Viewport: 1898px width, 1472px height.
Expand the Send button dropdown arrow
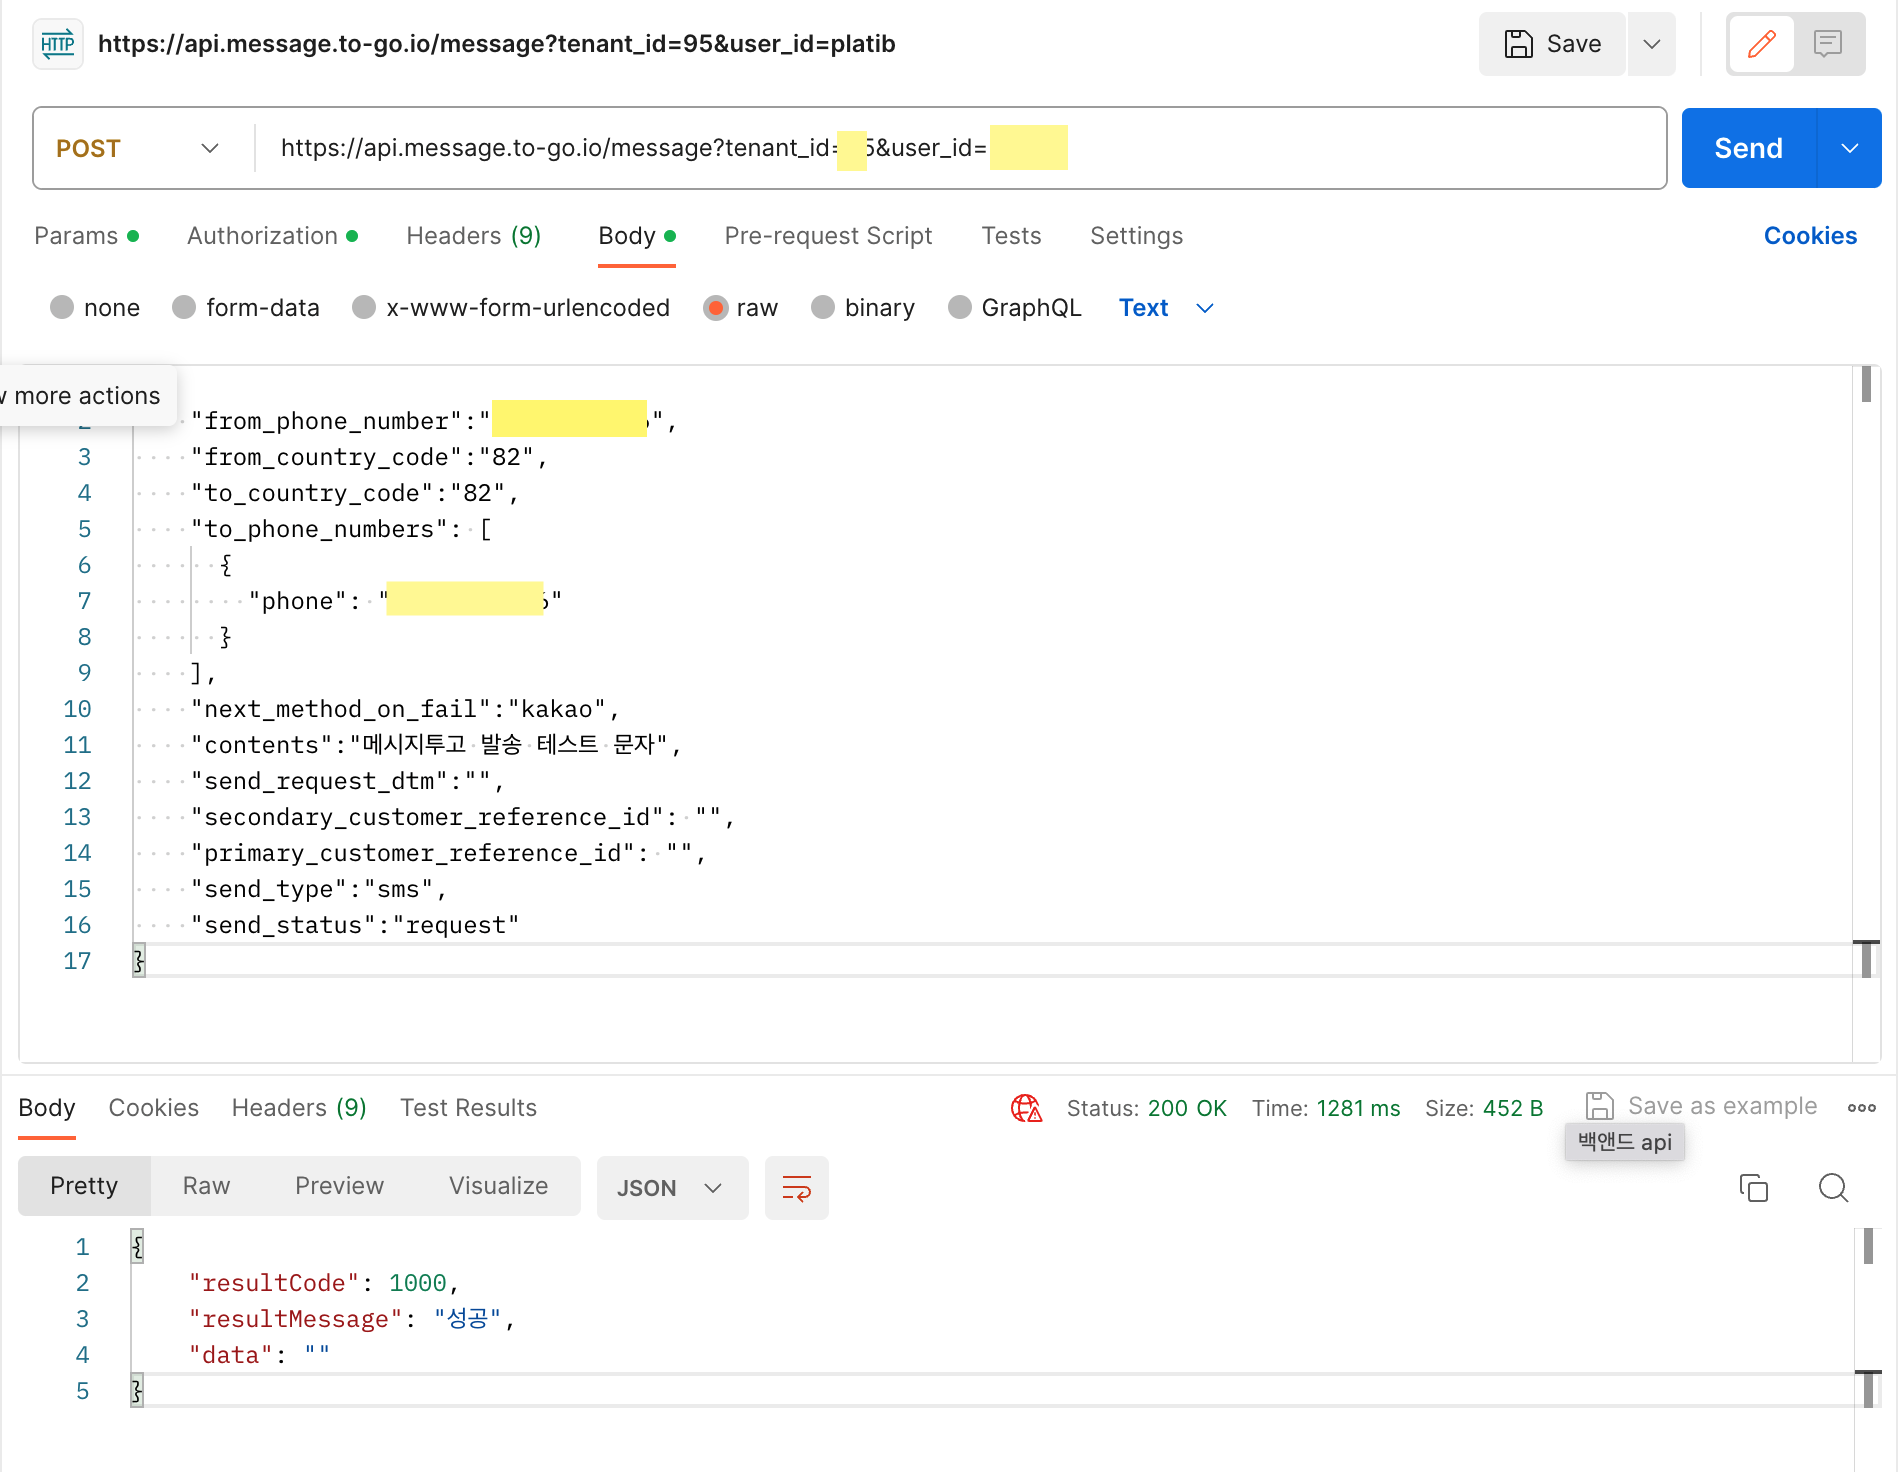1849,148
